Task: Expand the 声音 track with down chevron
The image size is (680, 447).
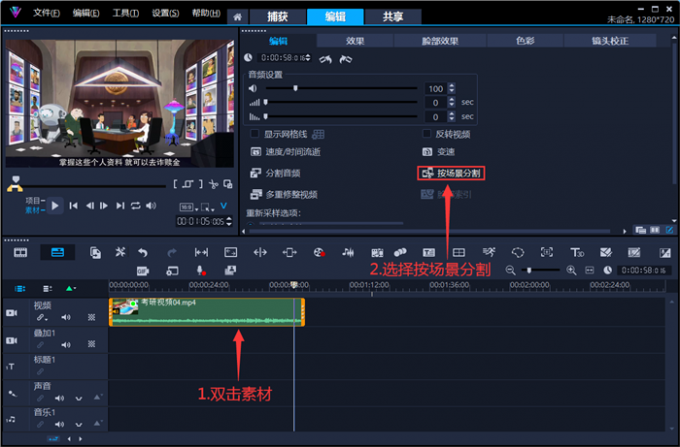Action: tap(78, 398)
